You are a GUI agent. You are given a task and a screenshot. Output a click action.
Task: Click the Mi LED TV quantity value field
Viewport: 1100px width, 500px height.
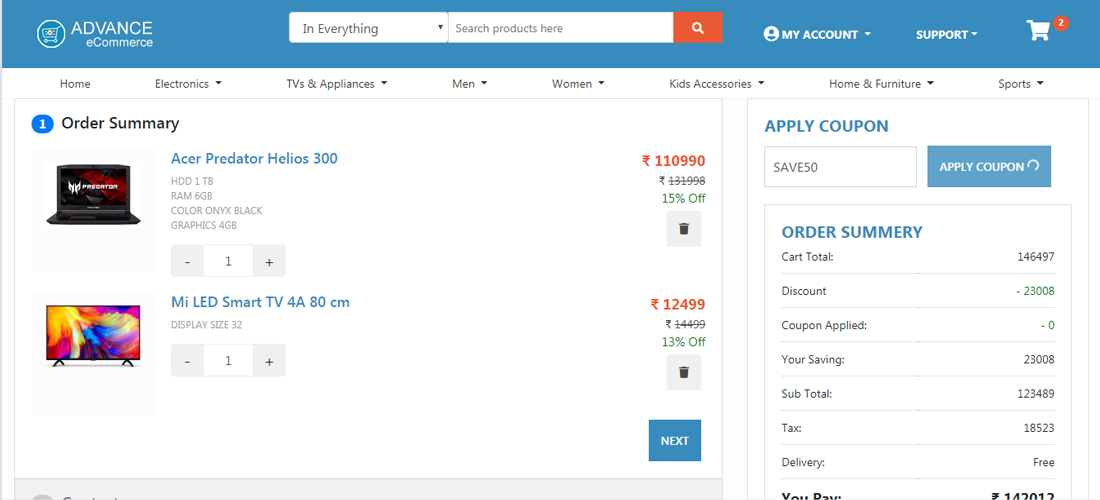228,360
